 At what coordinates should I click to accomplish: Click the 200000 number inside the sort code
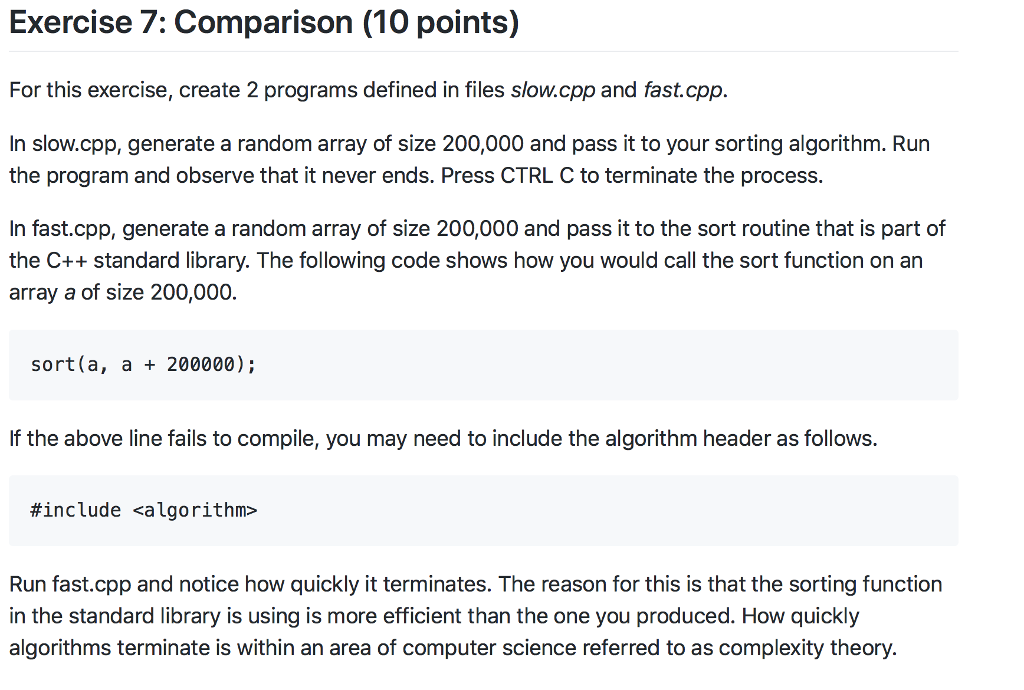(x=200, y=365)
